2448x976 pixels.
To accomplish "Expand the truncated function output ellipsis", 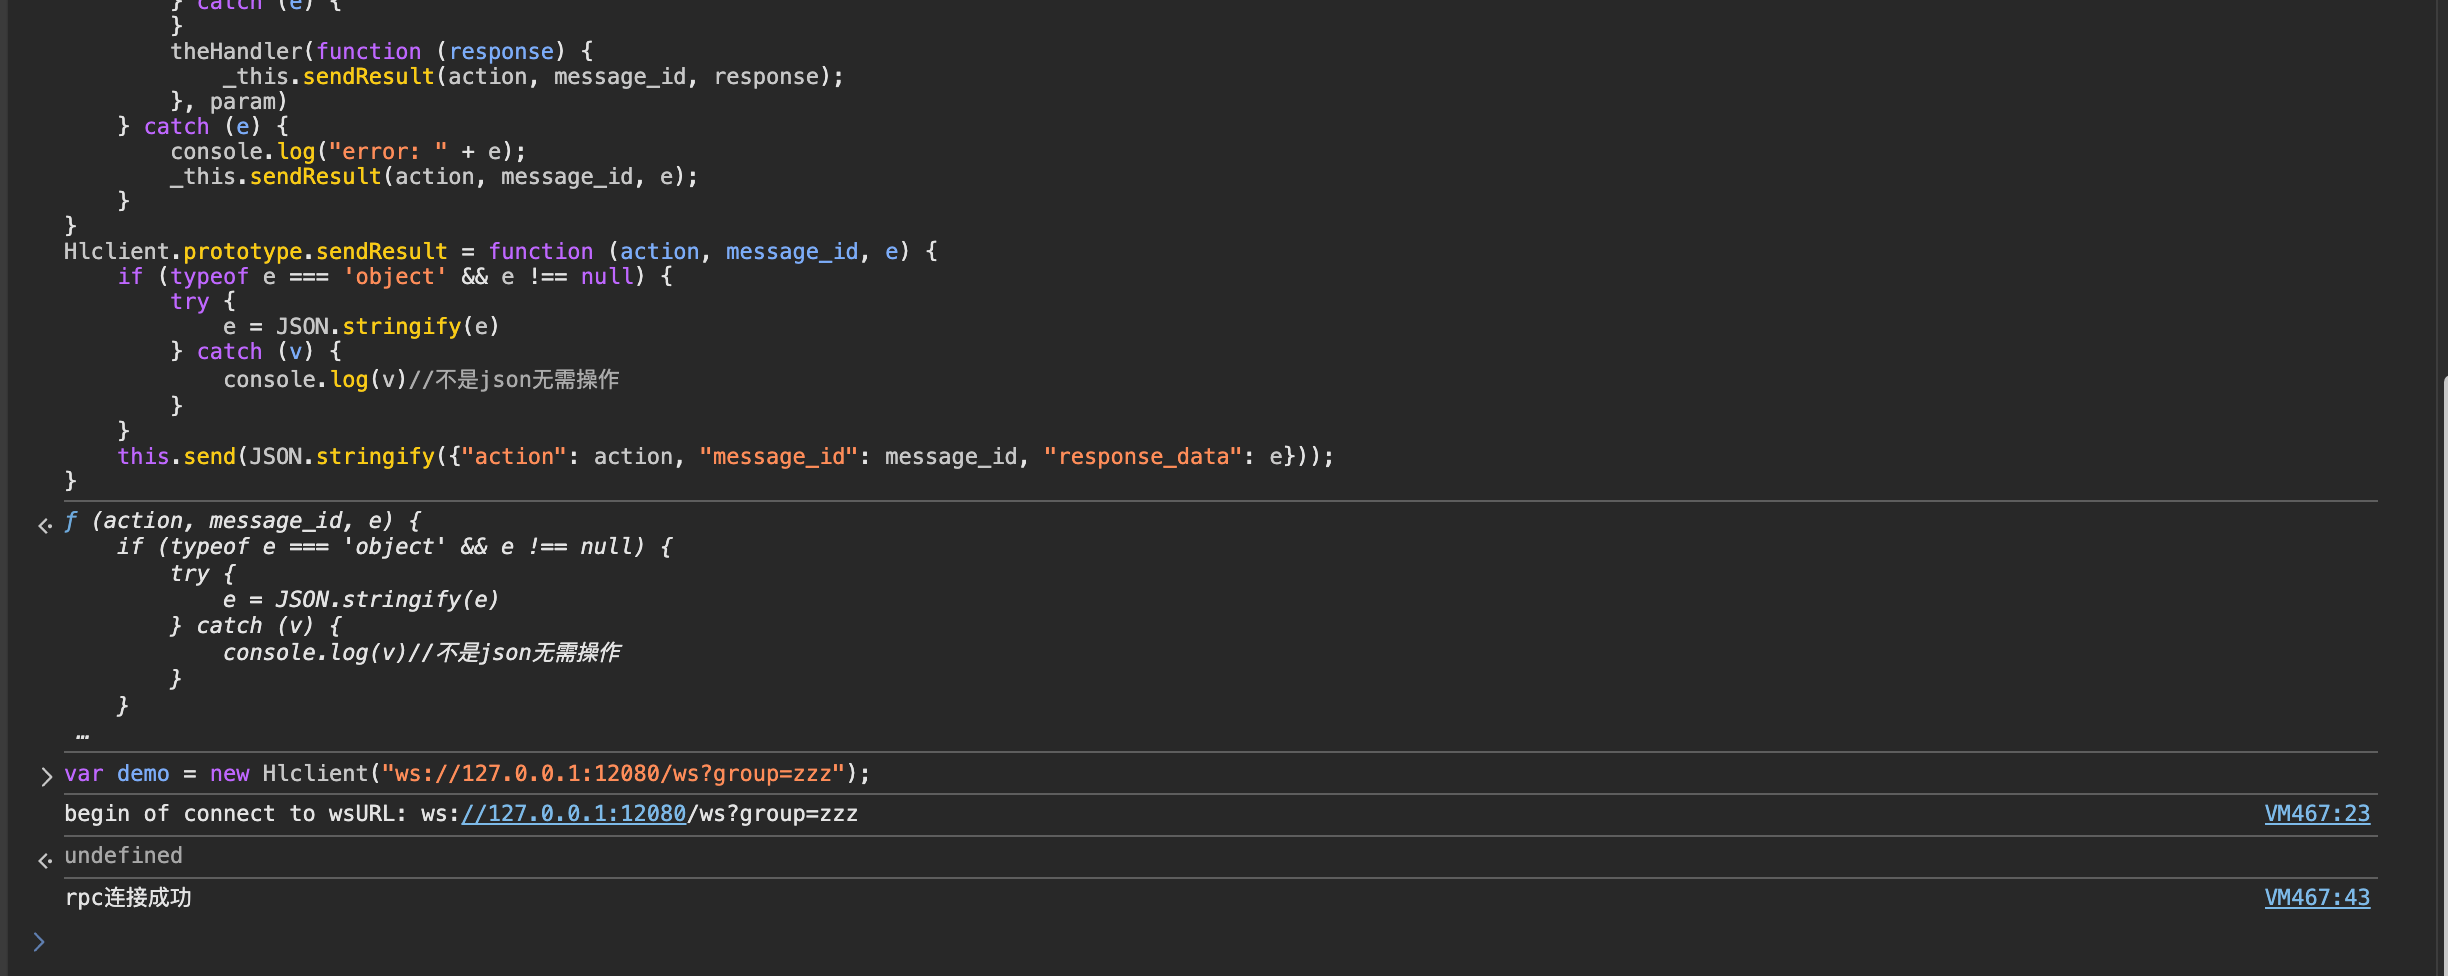I will (82, 735).
